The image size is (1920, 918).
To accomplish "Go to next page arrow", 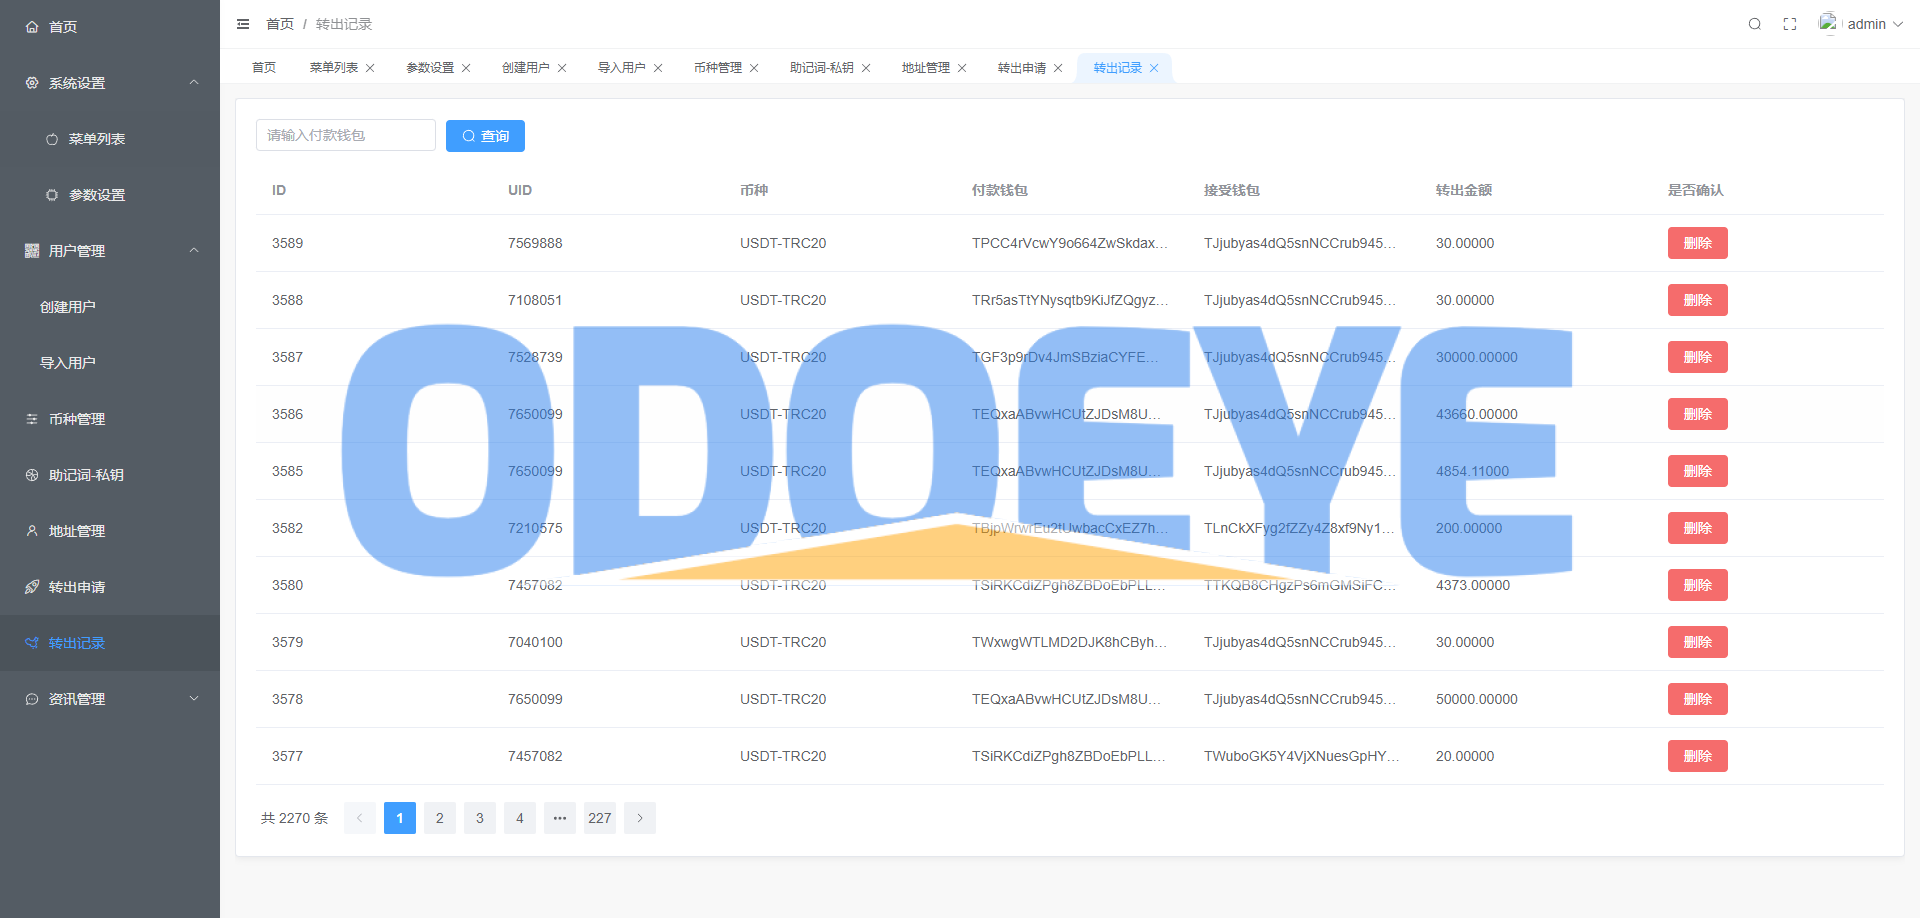I will 640,818.
